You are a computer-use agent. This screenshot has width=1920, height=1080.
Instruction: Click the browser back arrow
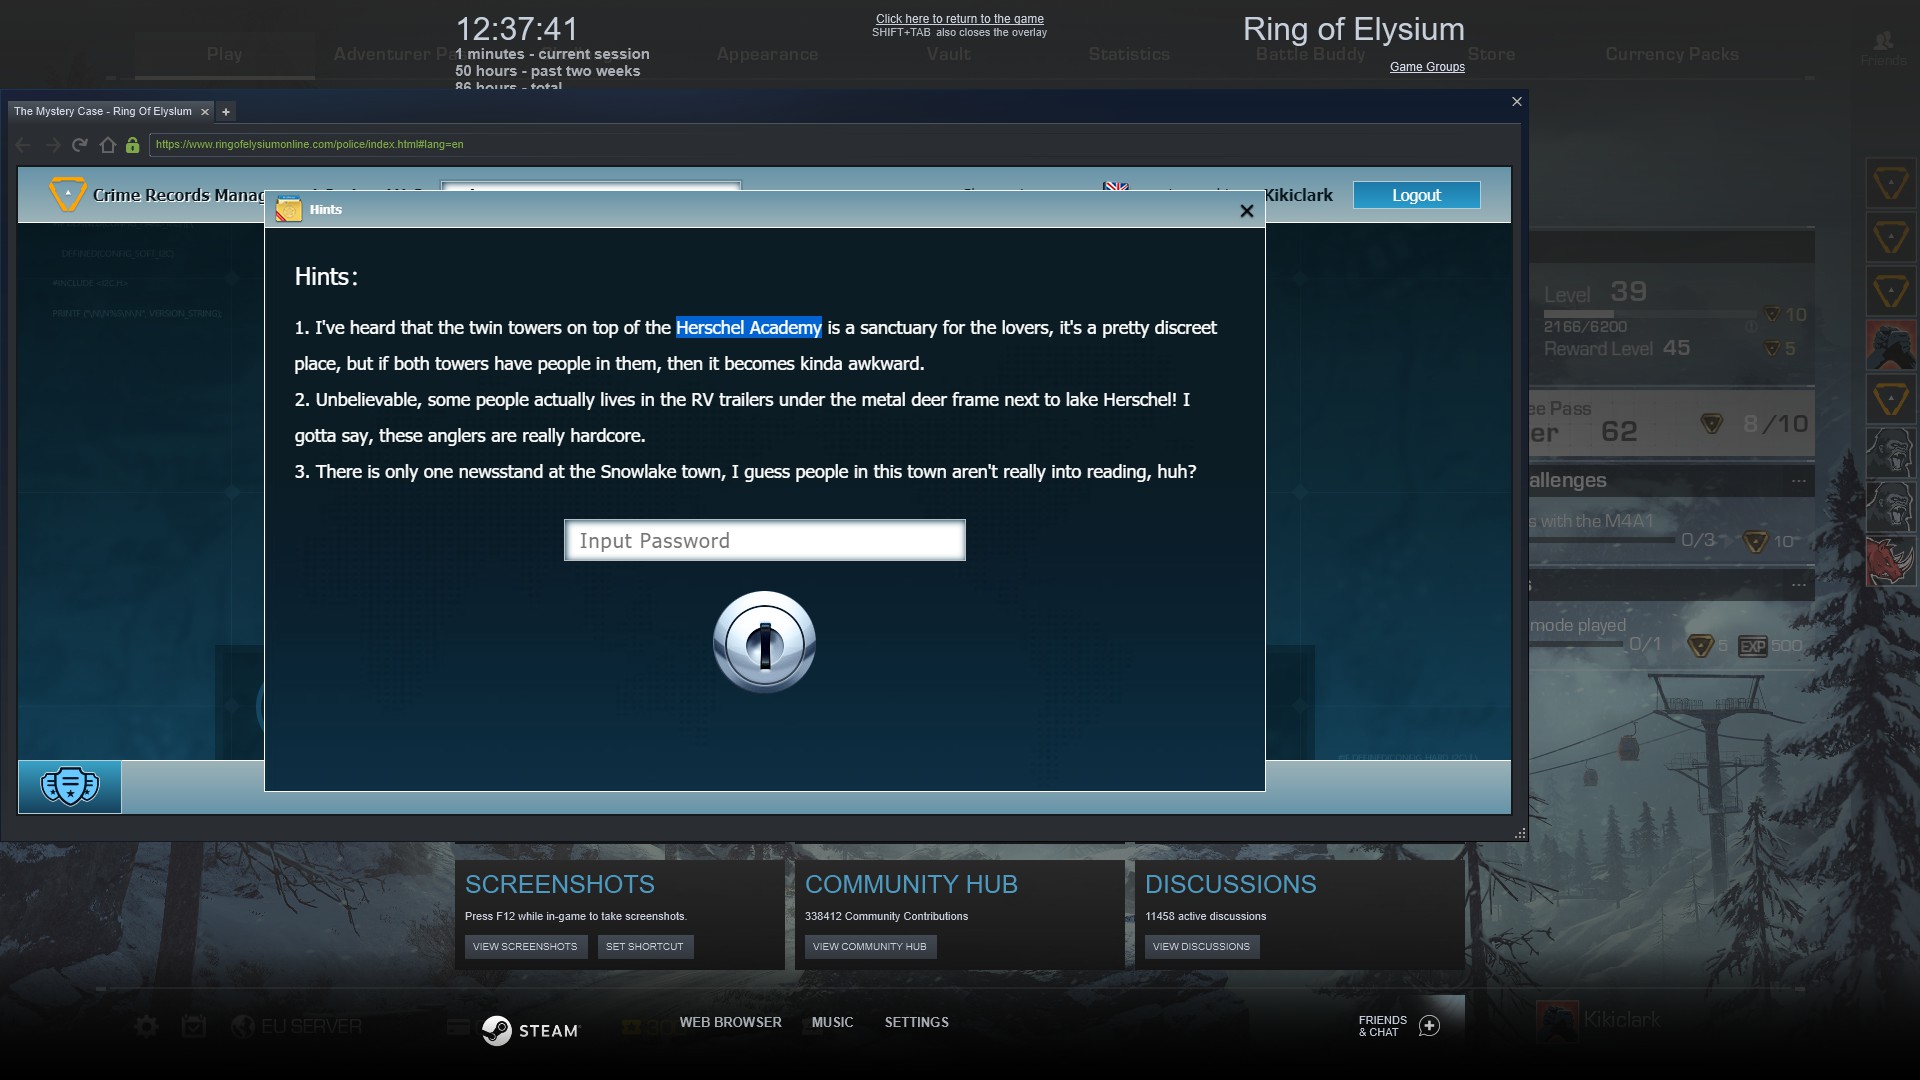[x=23, y=145]
